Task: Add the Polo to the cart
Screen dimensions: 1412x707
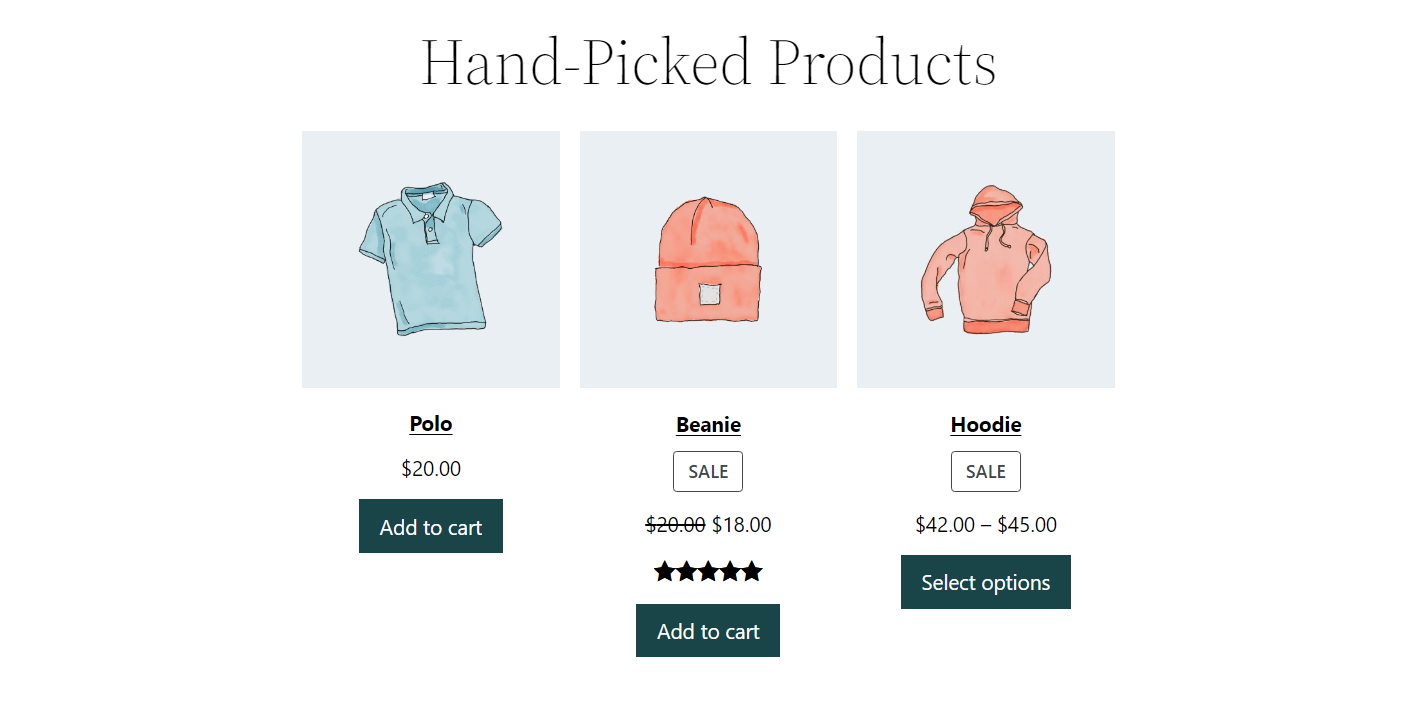Action: click(430, 526)
